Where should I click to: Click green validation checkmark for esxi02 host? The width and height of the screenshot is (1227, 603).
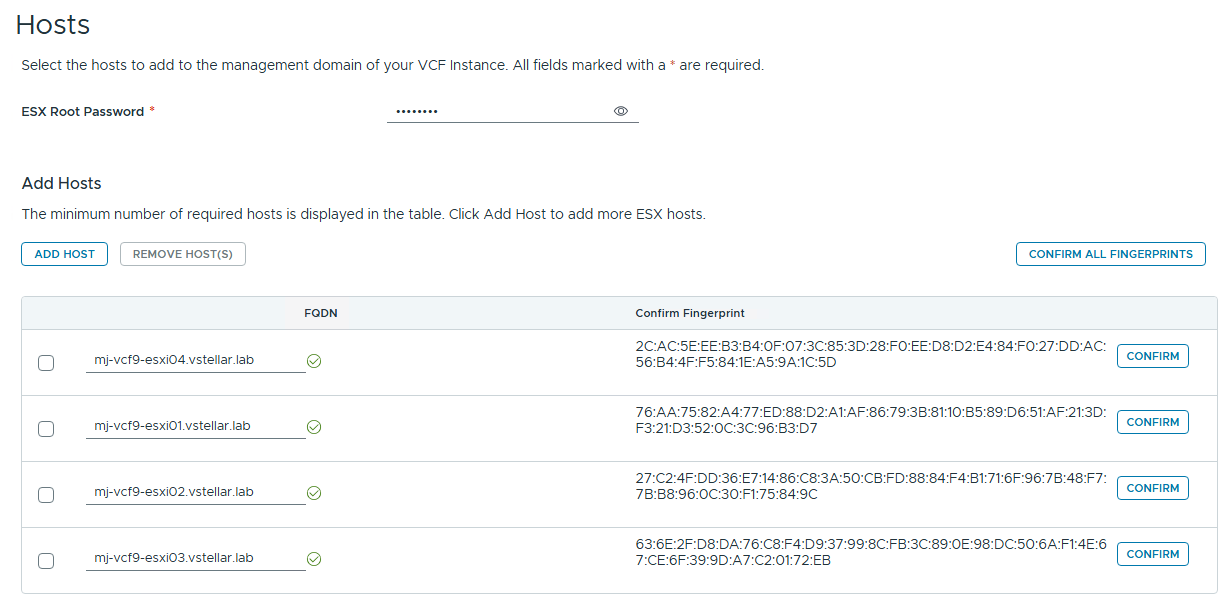tap(314, 493)
